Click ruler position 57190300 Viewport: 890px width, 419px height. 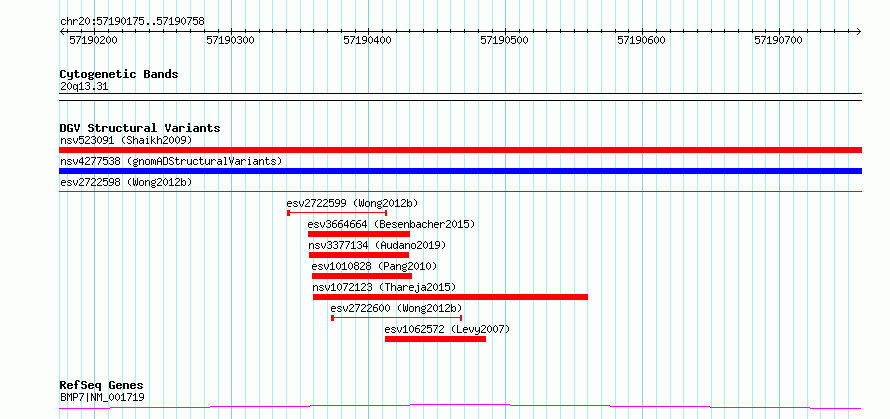230,40
